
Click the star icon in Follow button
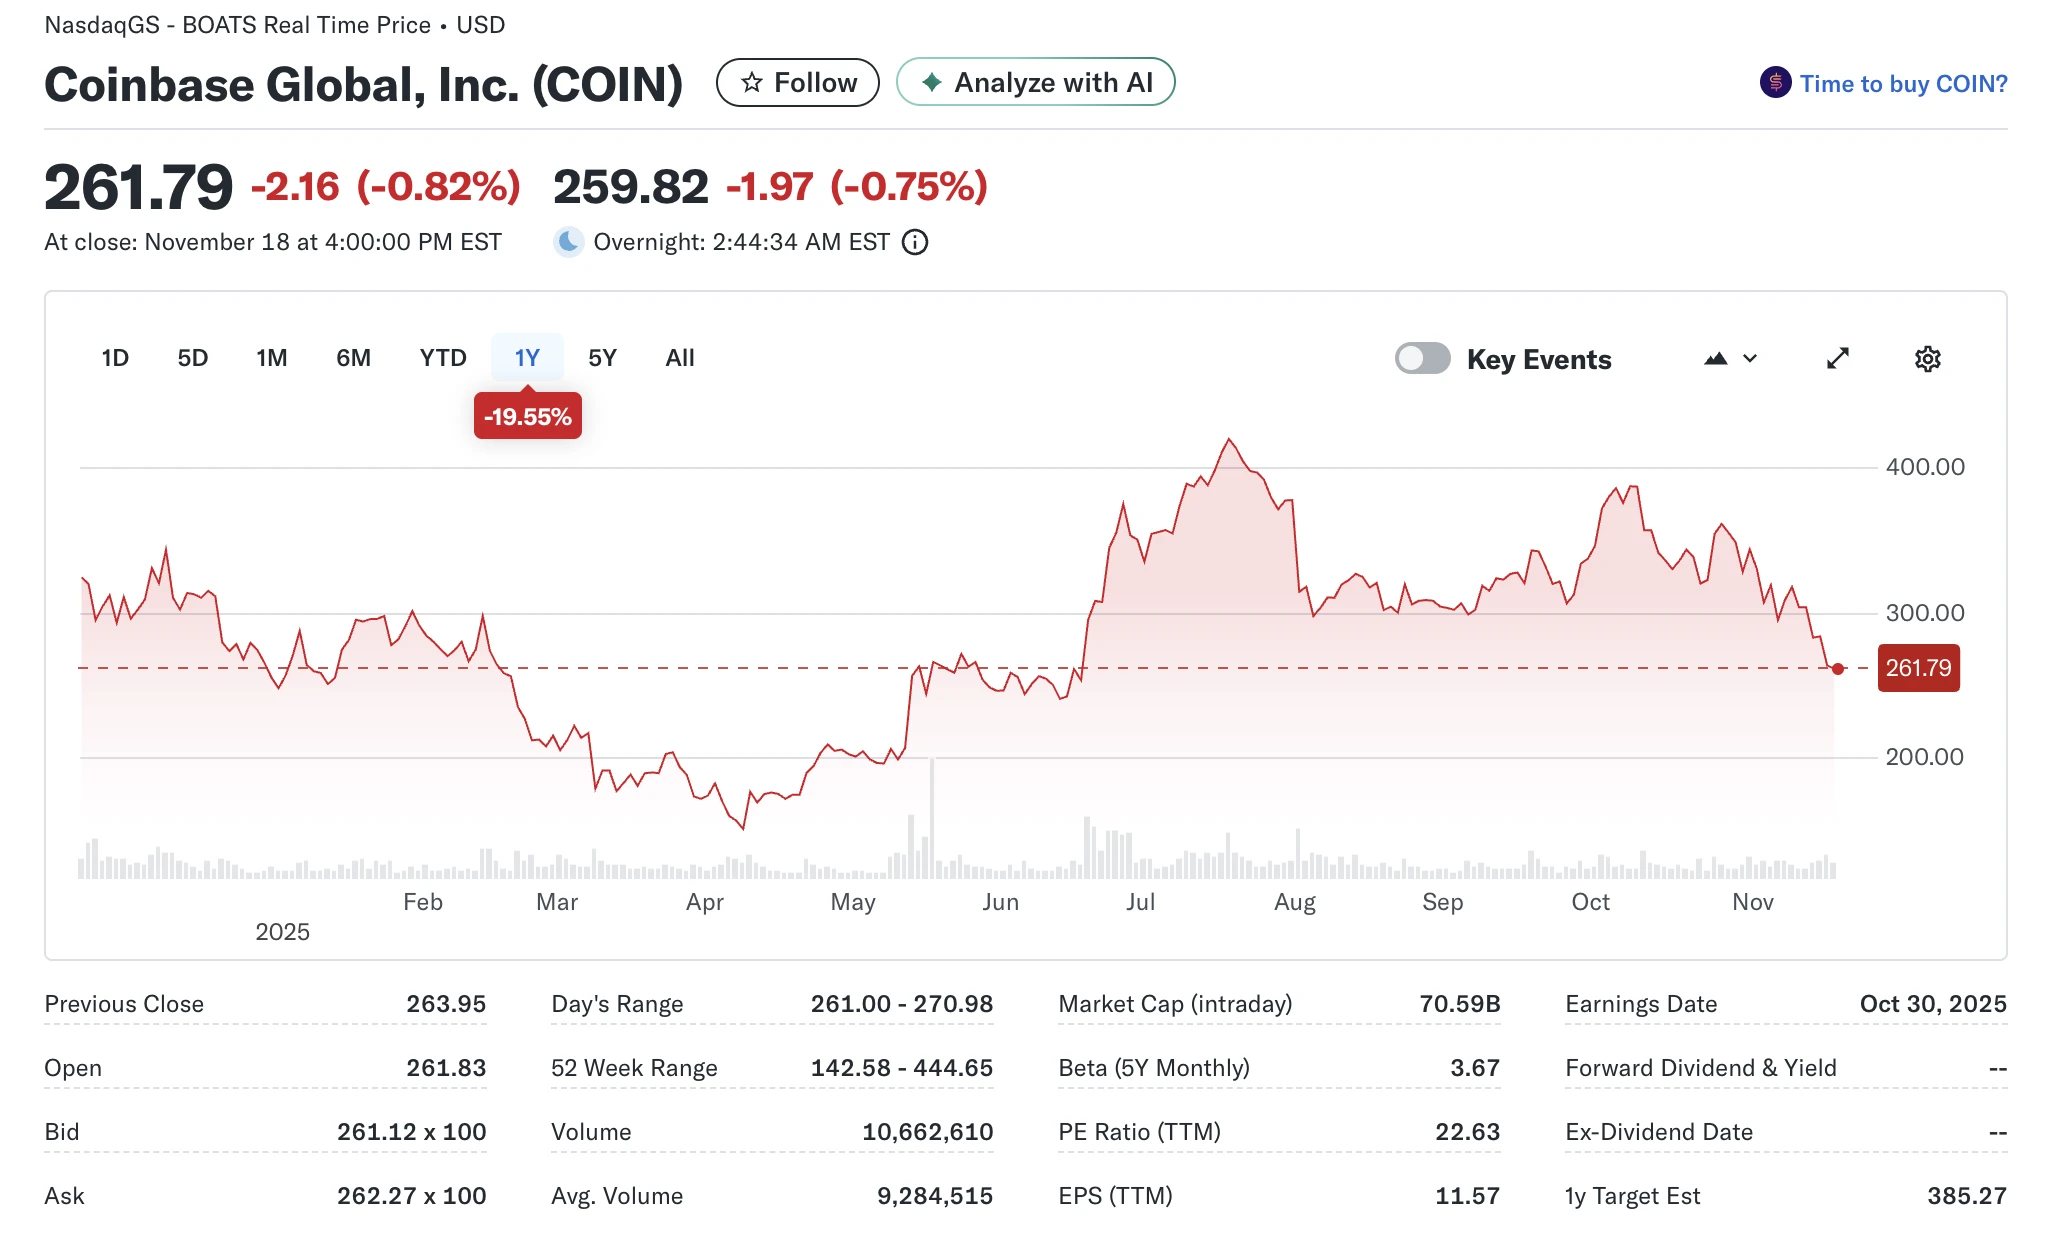(752, 83)
